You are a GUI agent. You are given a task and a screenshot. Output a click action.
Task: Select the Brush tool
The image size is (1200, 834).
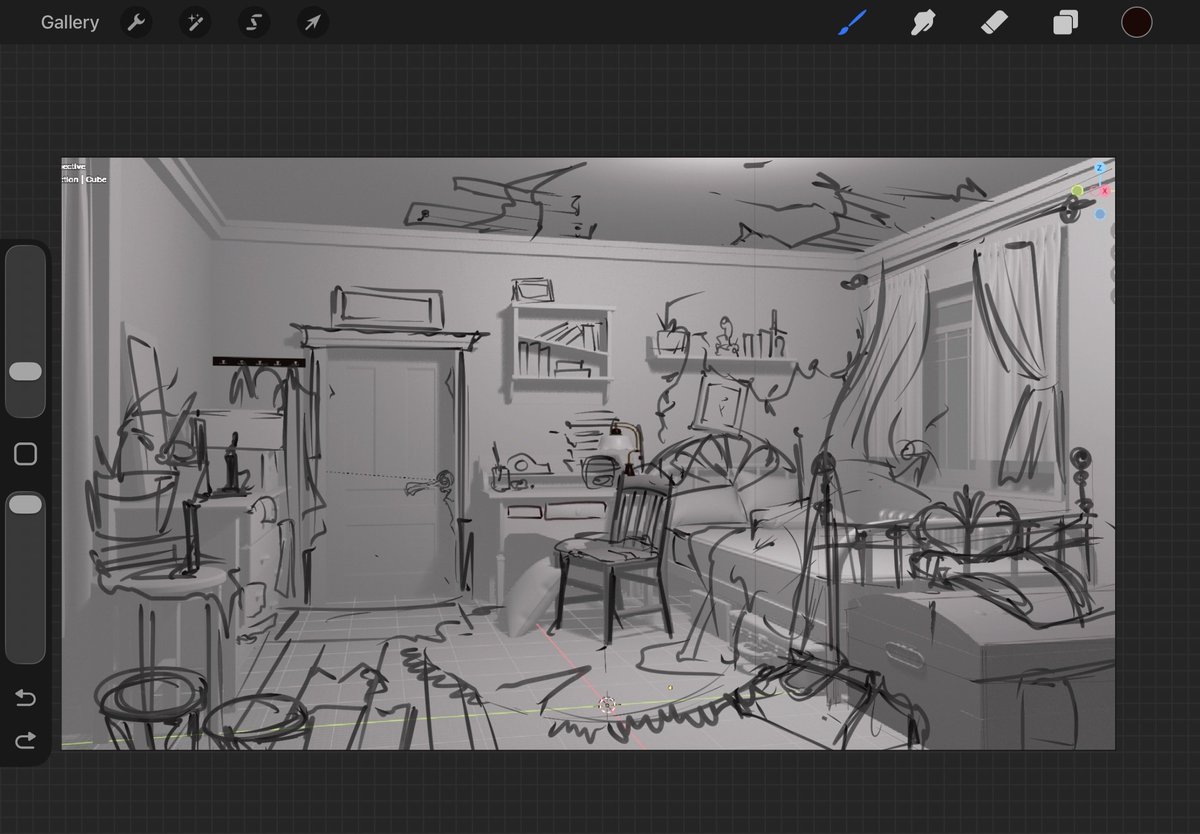[852, 22]
